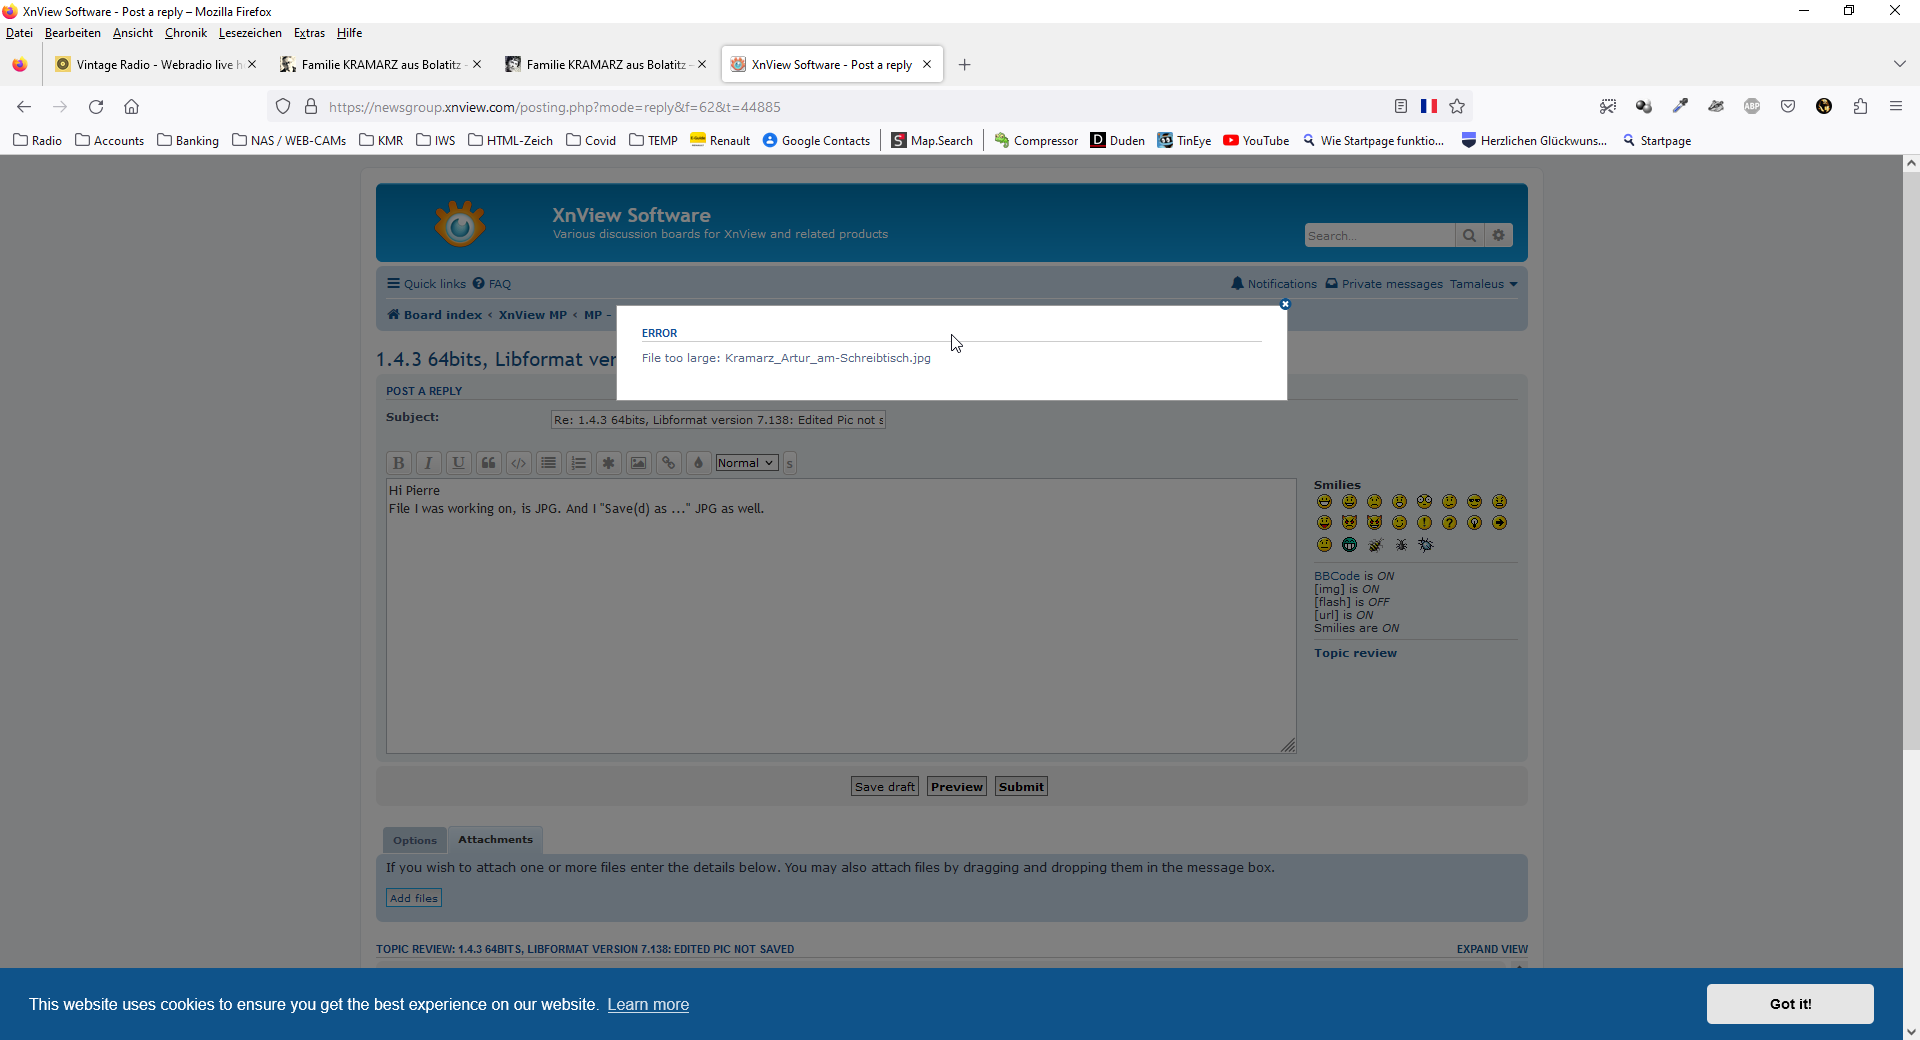Open the Firefox screenshot scissors extension
Screen dimensions: 1920x1040
(1608, 106)
